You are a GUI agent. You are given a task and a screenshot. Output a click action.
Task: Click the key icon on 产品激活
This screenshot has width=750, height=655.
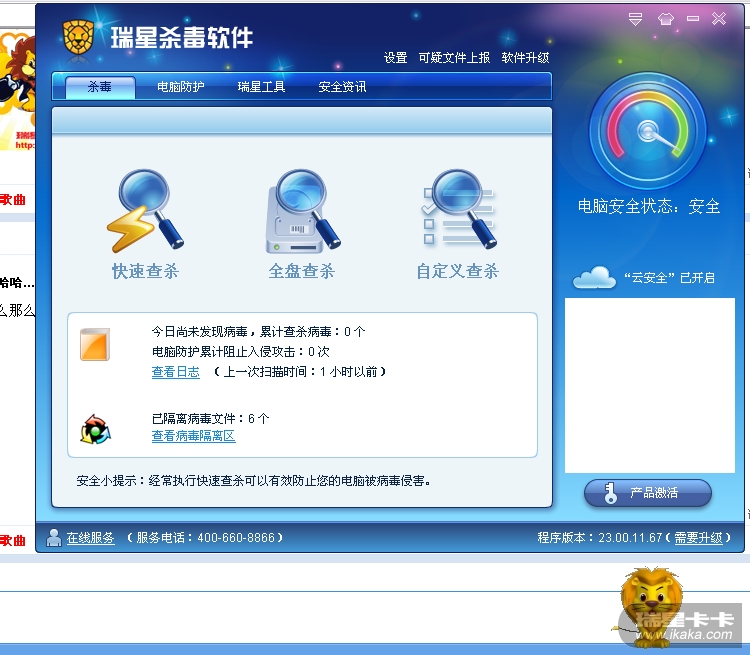click(x=610, y=493)
